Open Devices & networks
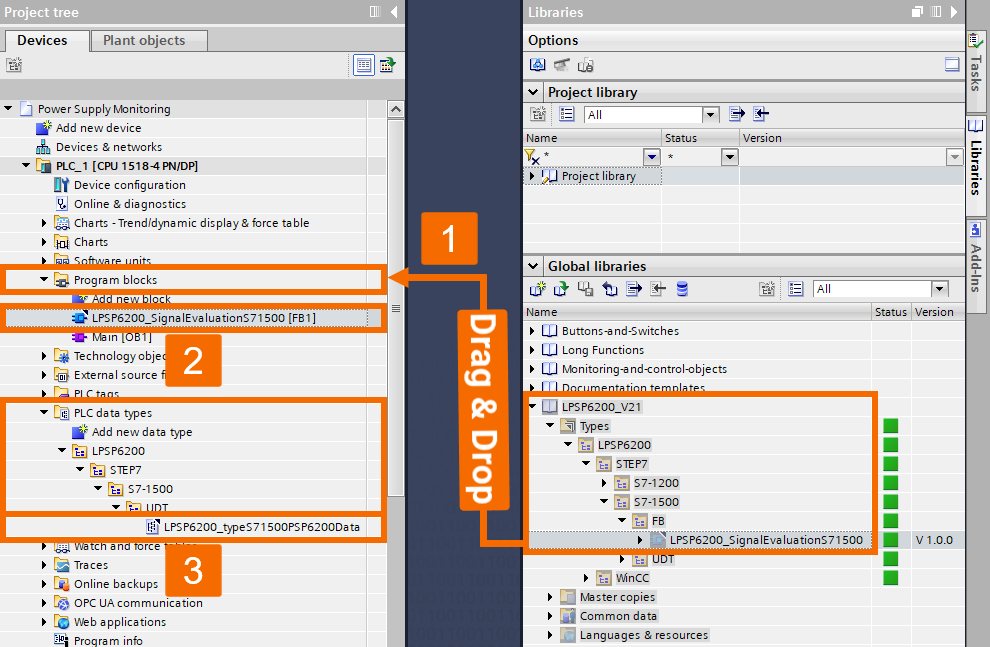This screenshot has height=647, width=990. 109,146
